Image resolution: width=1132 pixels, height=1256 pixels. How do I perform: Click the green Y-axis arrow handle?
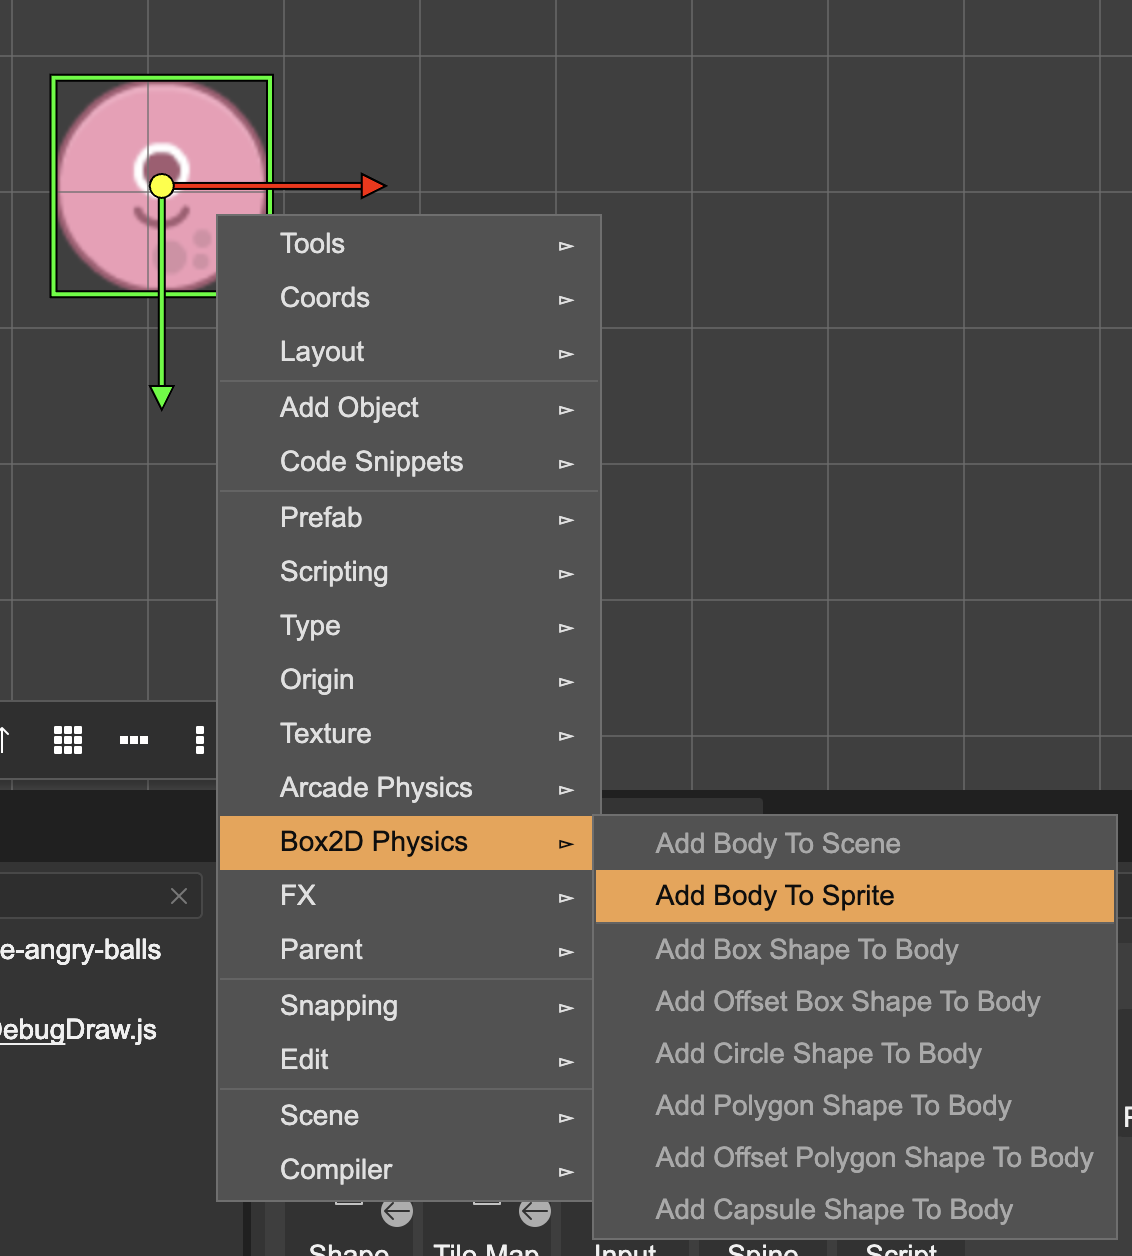click(x=162, y=397)
